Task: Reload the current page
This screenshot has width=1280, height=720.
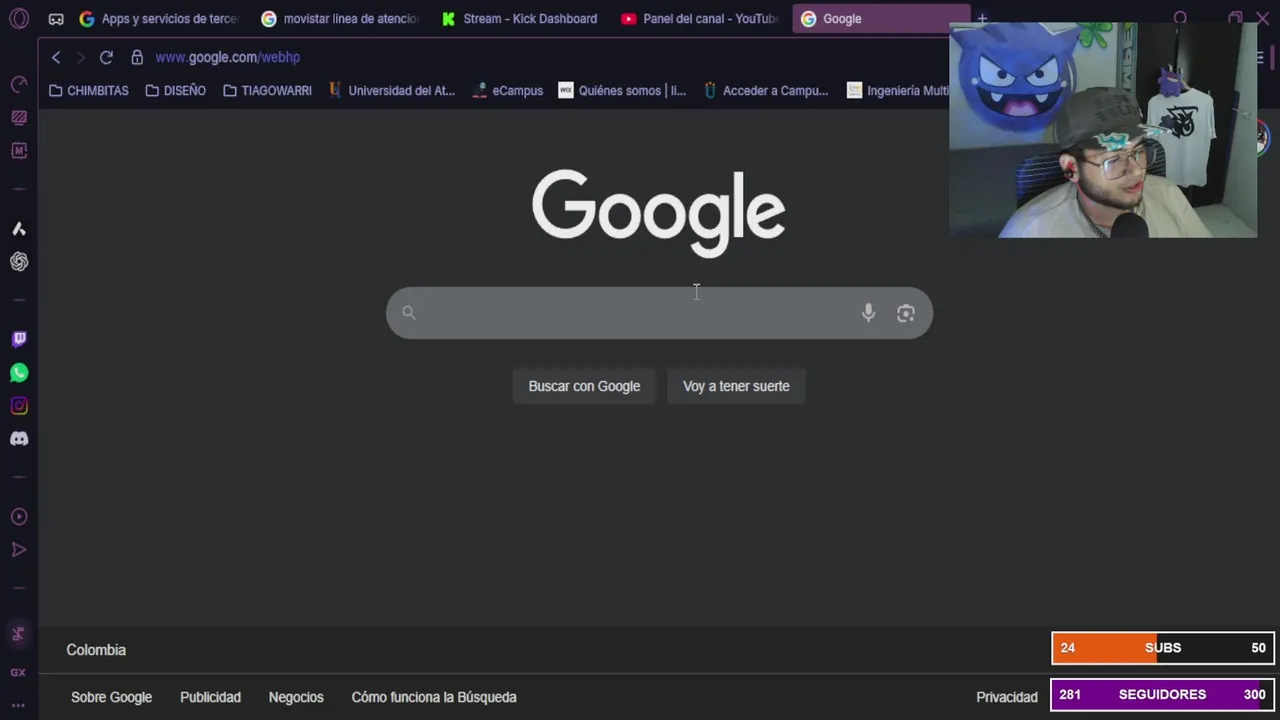Action: click(106, 57)
